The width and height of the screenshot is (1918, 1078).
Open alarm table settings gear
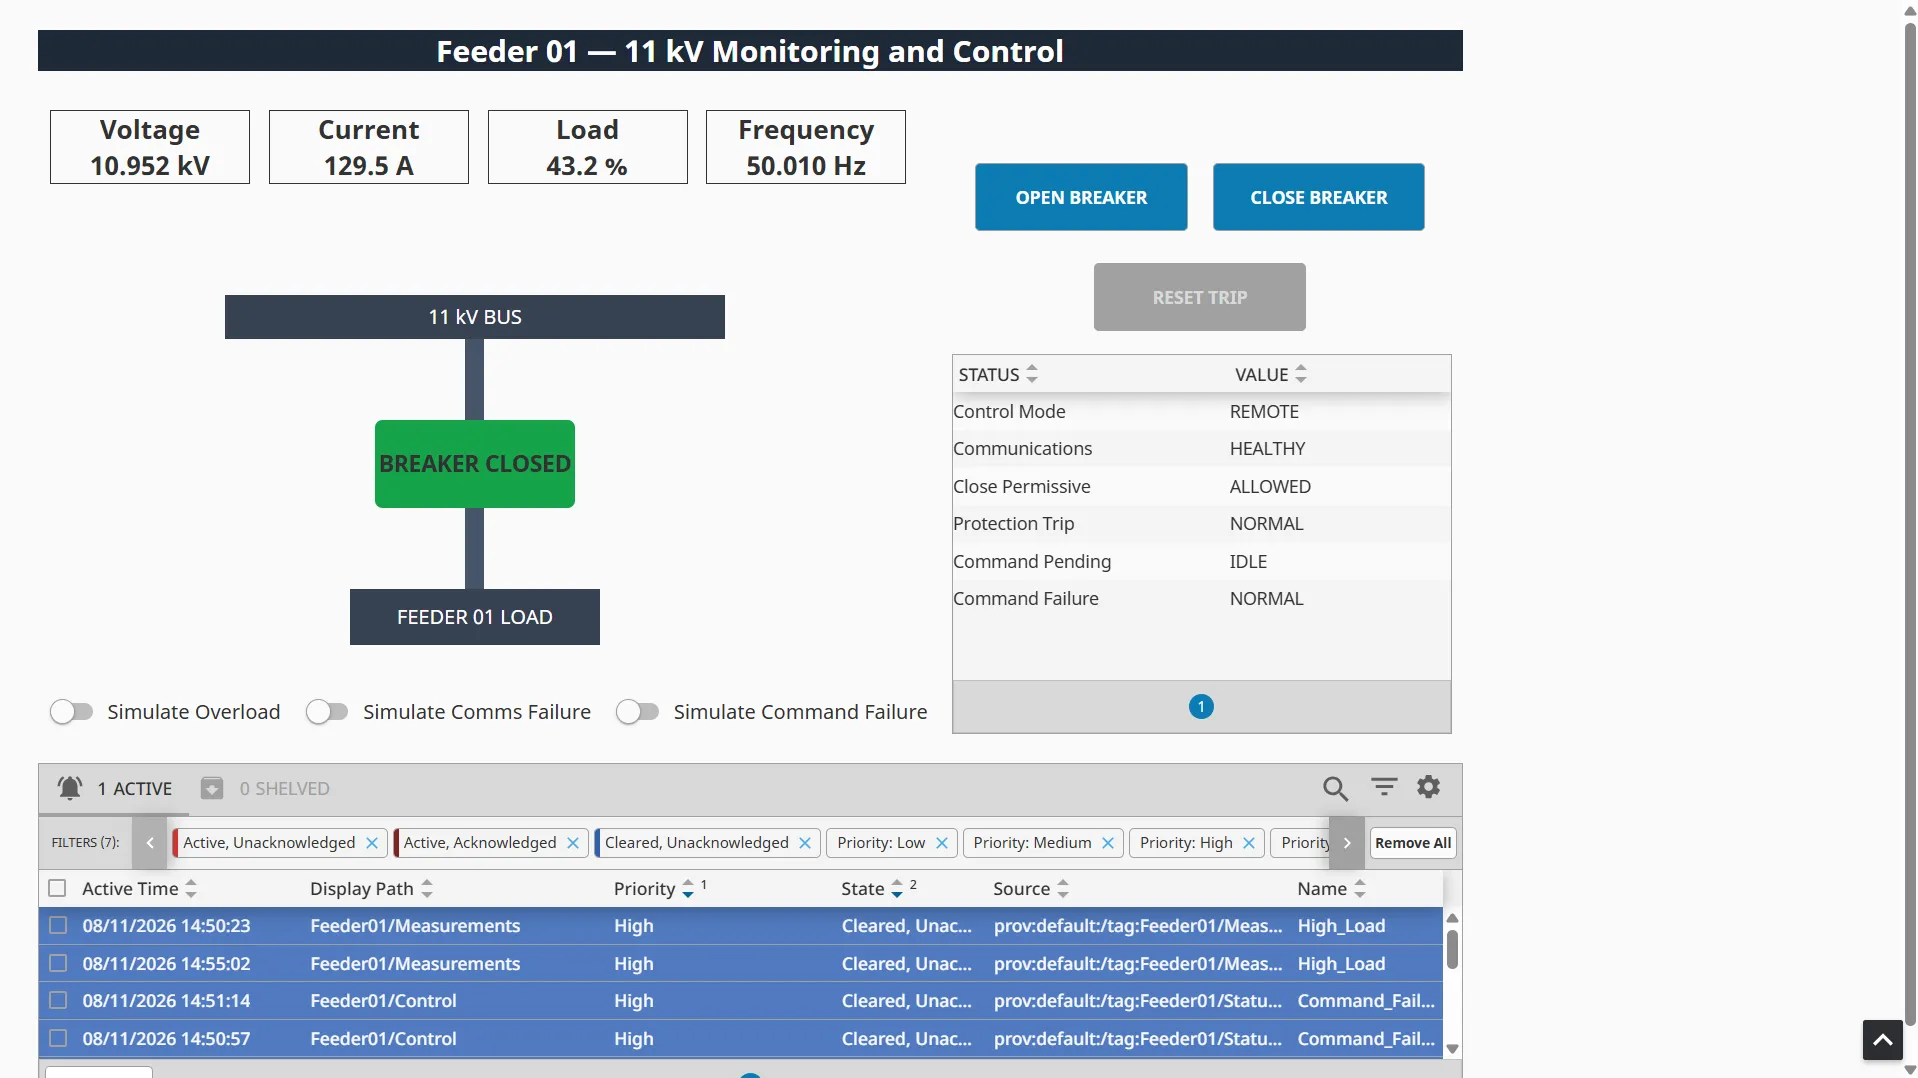point(1429,788)
